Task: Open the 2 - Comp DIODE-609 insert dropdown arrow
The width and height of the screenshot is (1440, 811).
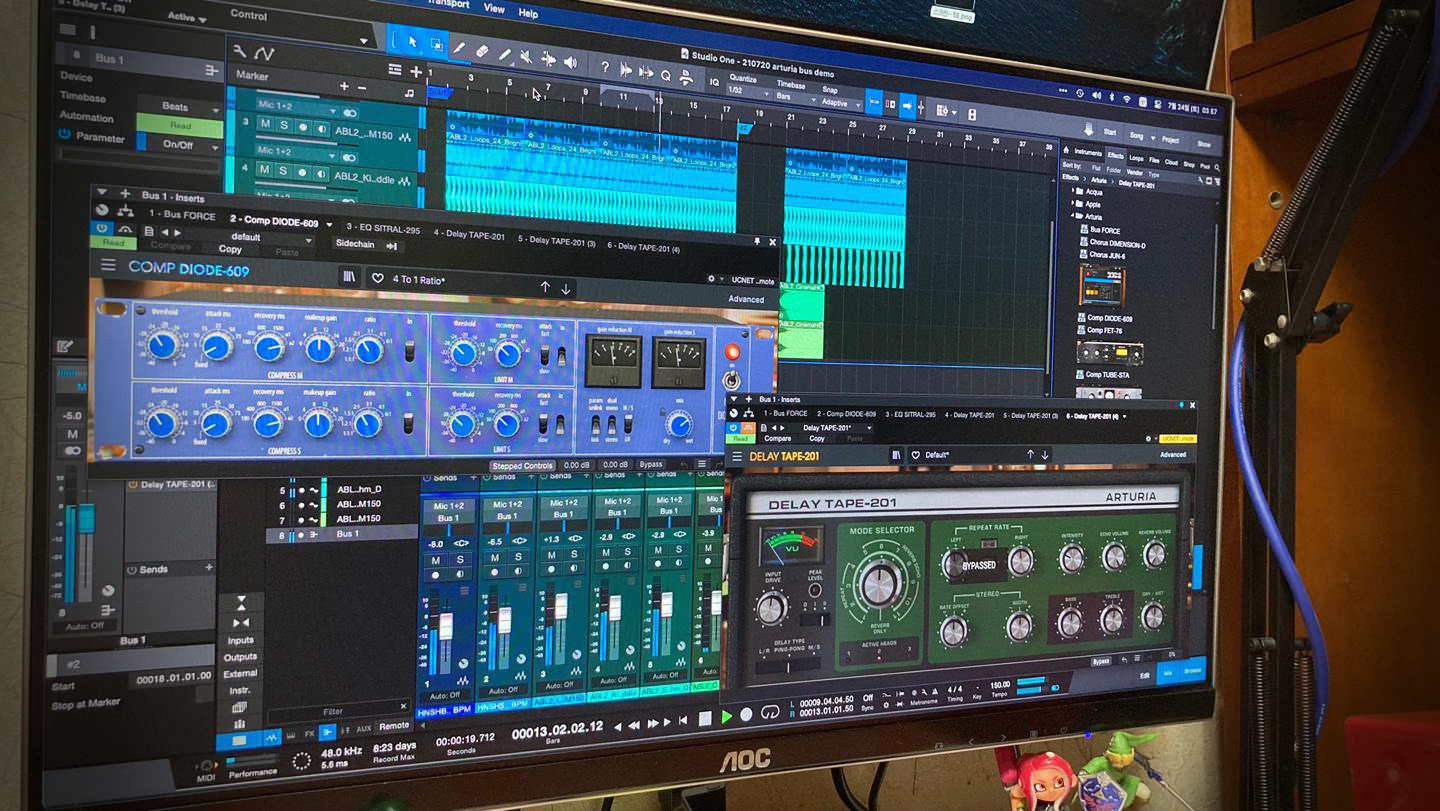Action: coord(329,223)
